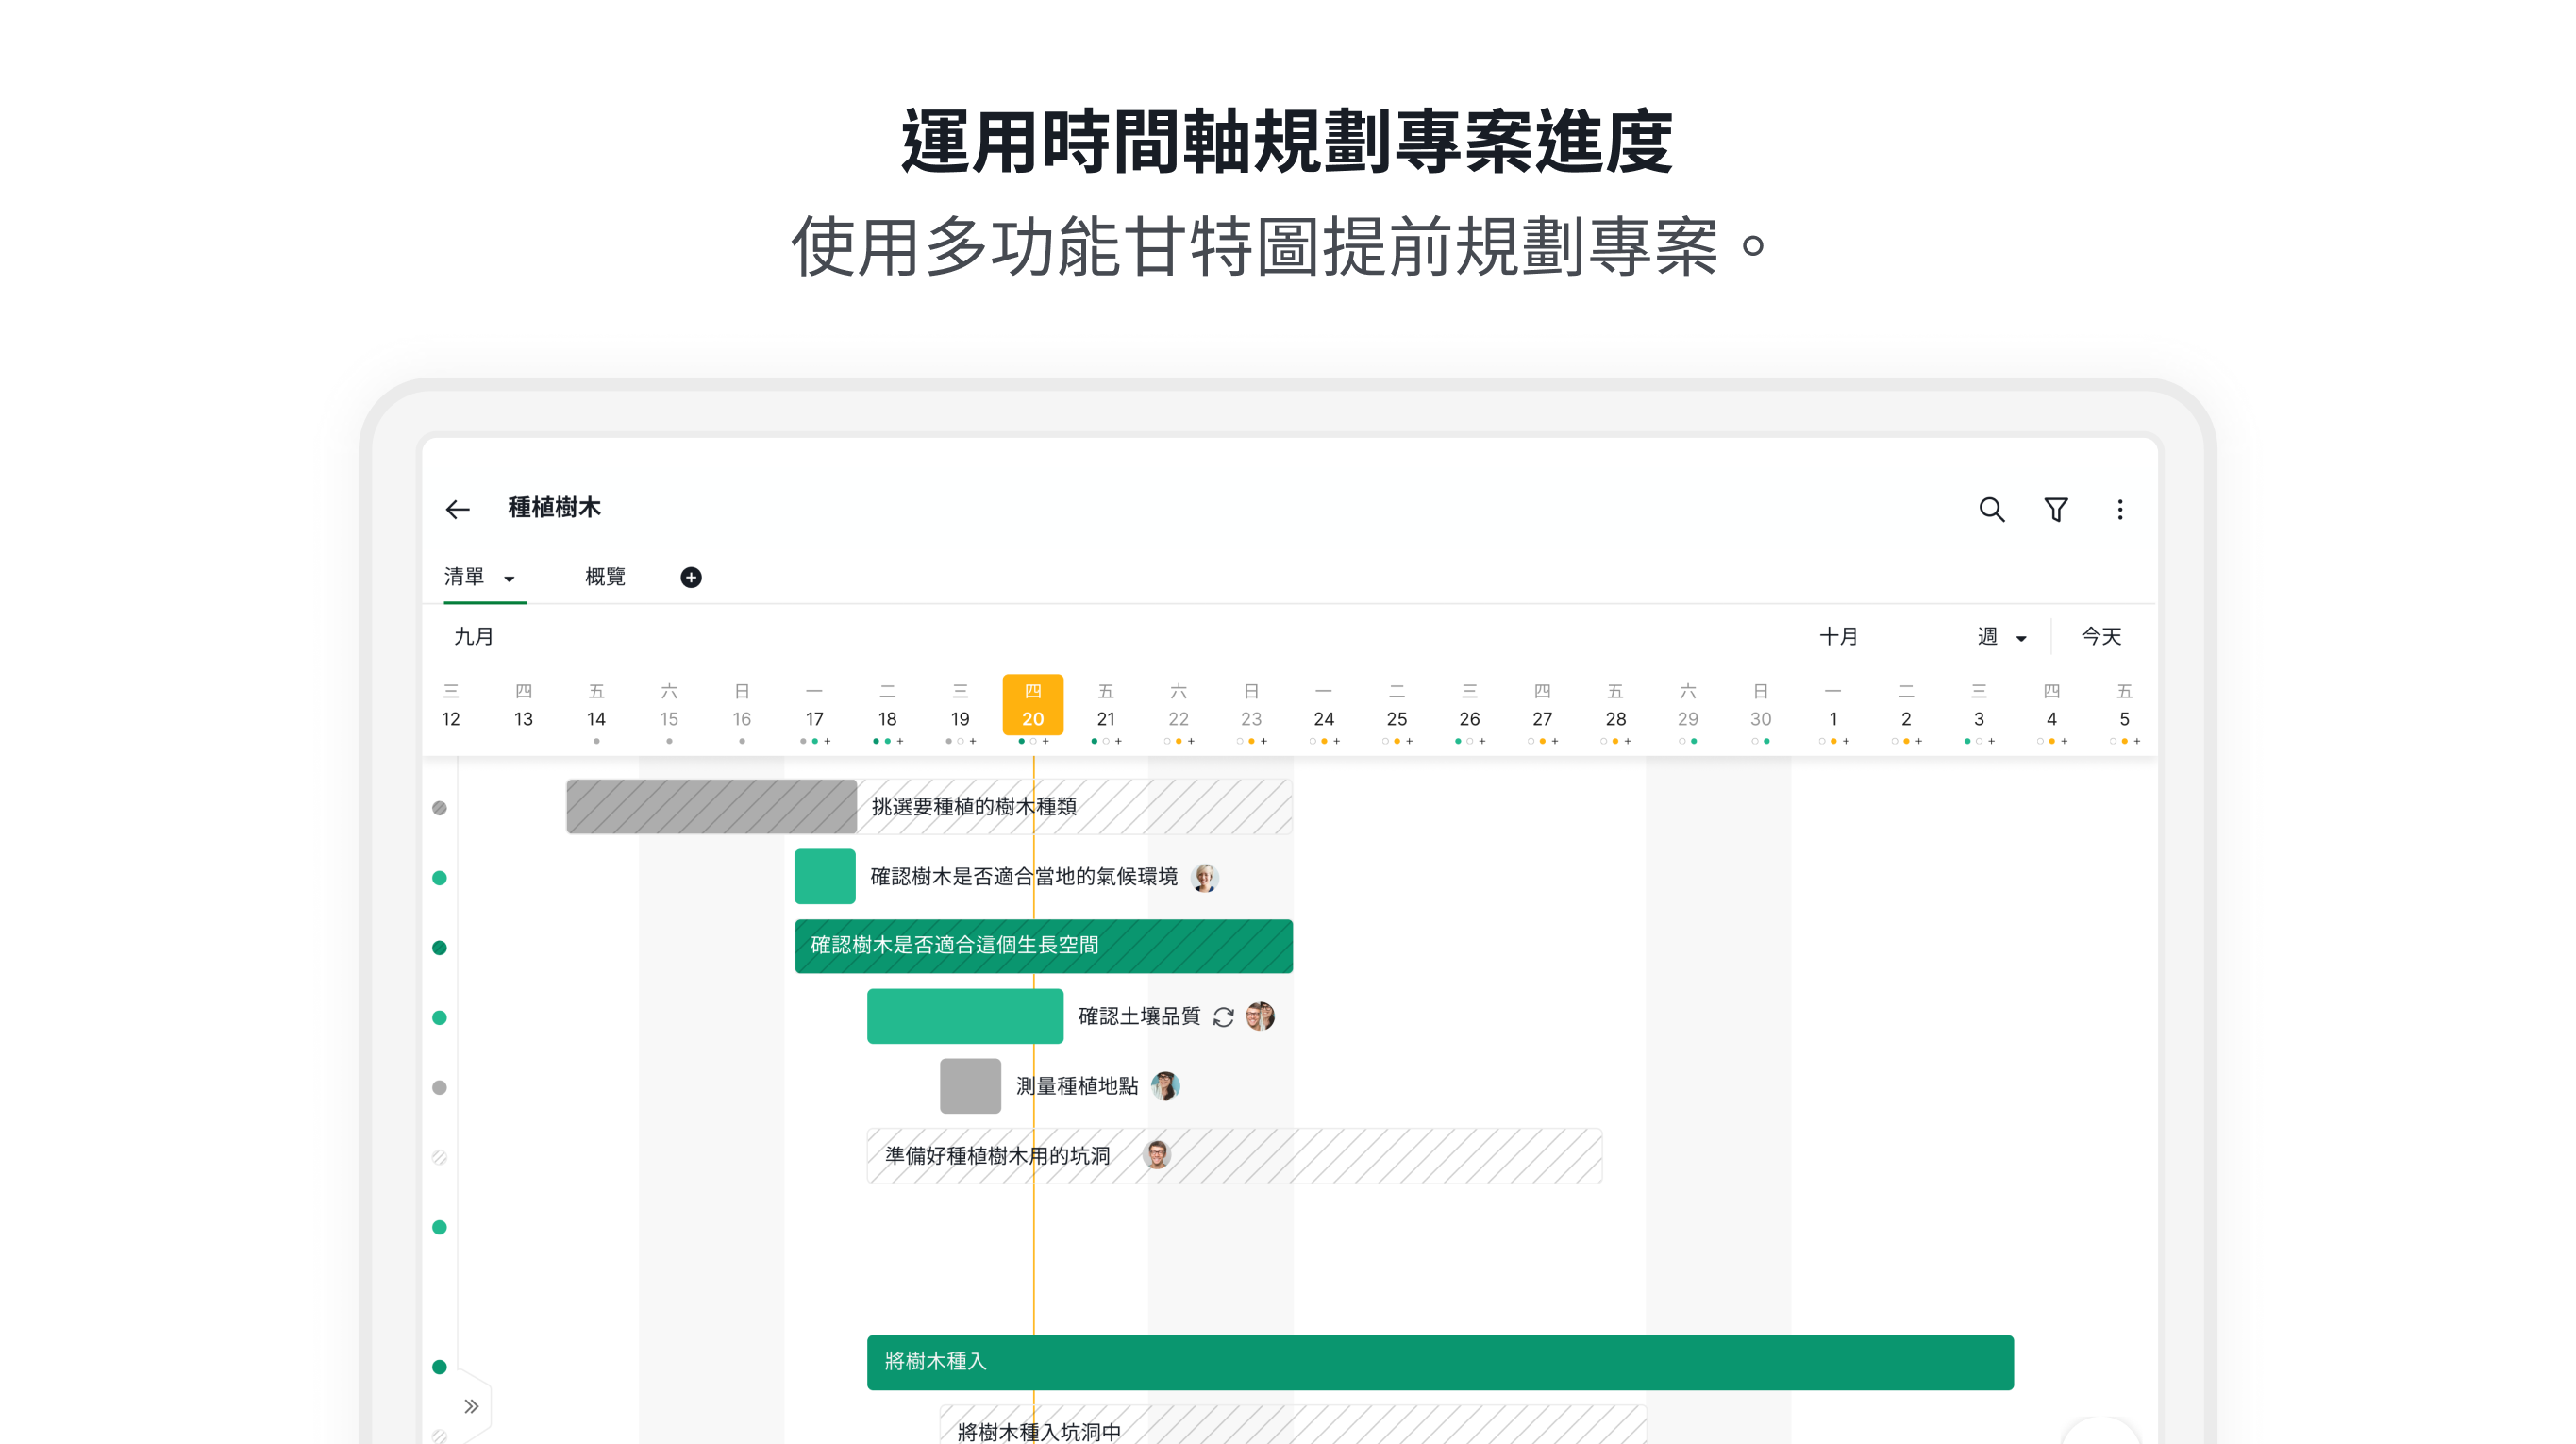Jump to 今天 on the timeline
The width and height of the screenshot is (2576, 1444).
[x=2100, y=637]
